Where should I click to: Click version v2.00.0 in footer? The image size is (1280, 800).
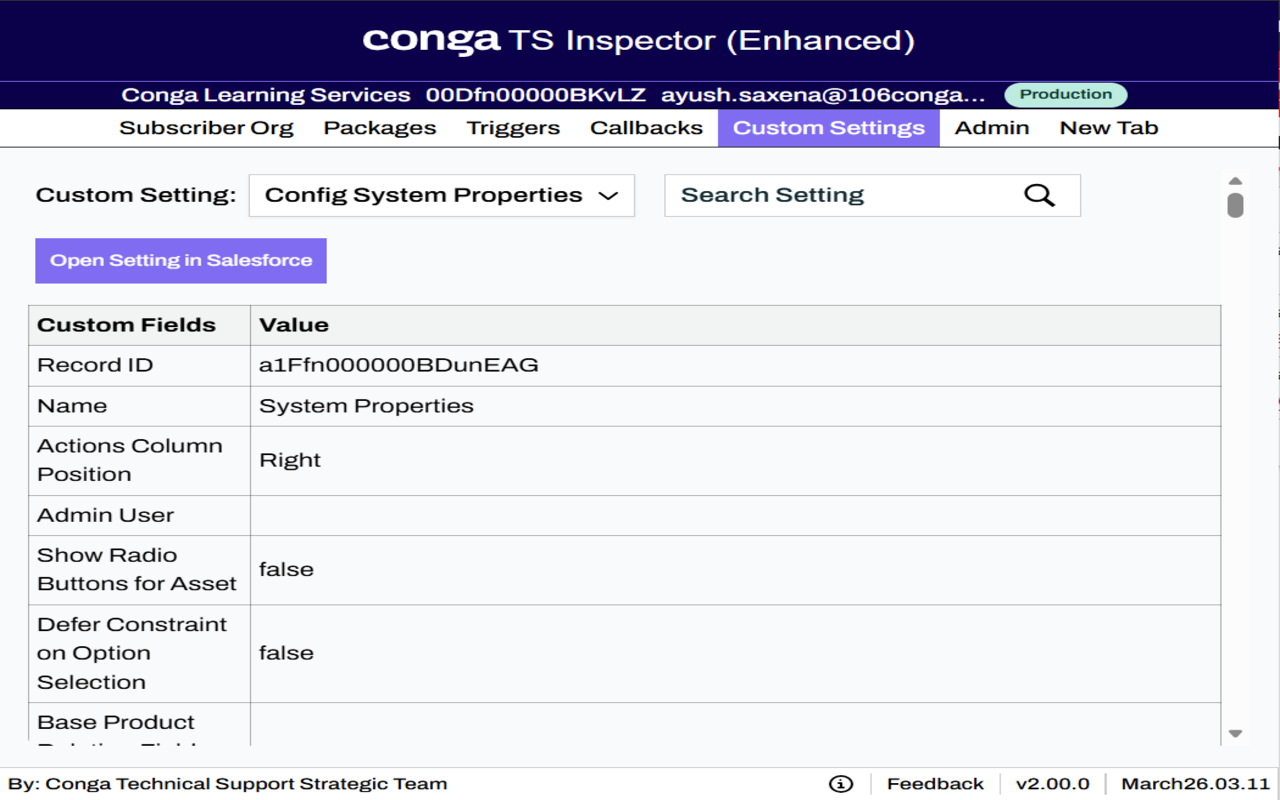[x=1053, y=784]
